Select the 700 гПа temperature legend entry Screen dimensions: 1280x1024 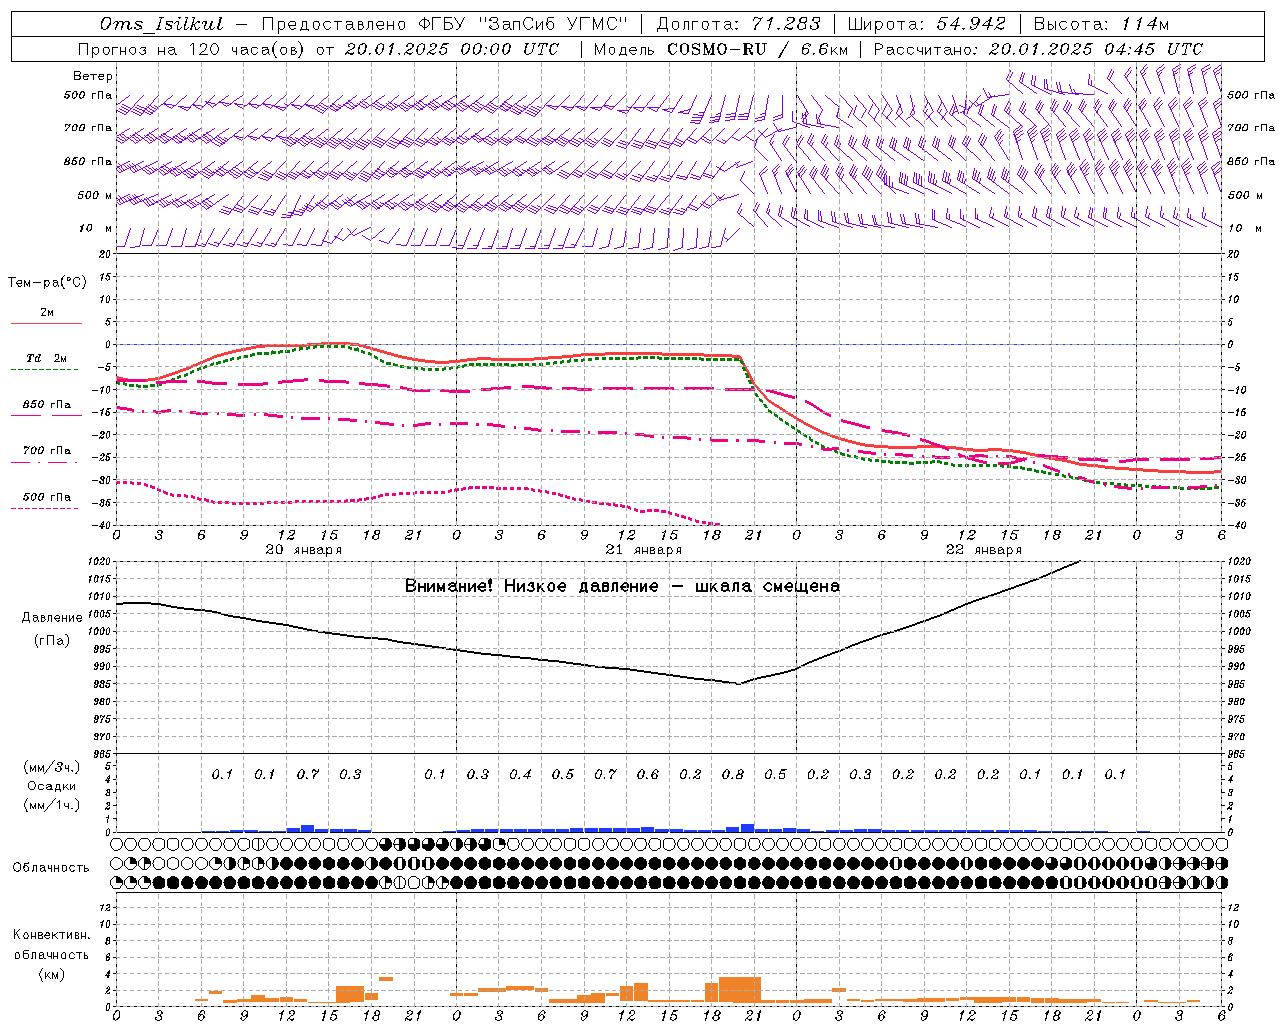point(46,451)
